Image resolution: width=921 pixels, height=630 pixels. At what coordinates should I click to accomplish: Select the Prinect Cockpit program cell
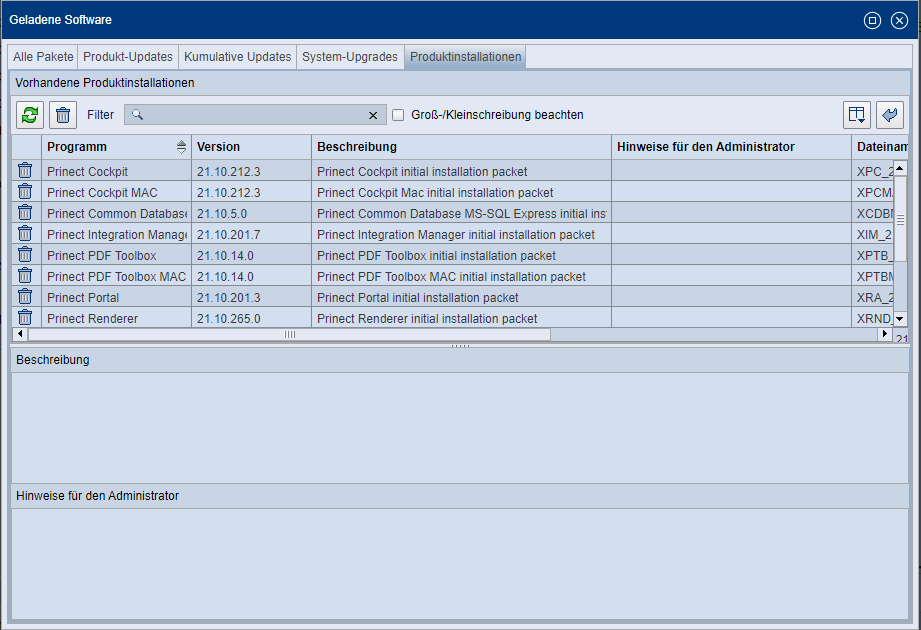point(116,171)
